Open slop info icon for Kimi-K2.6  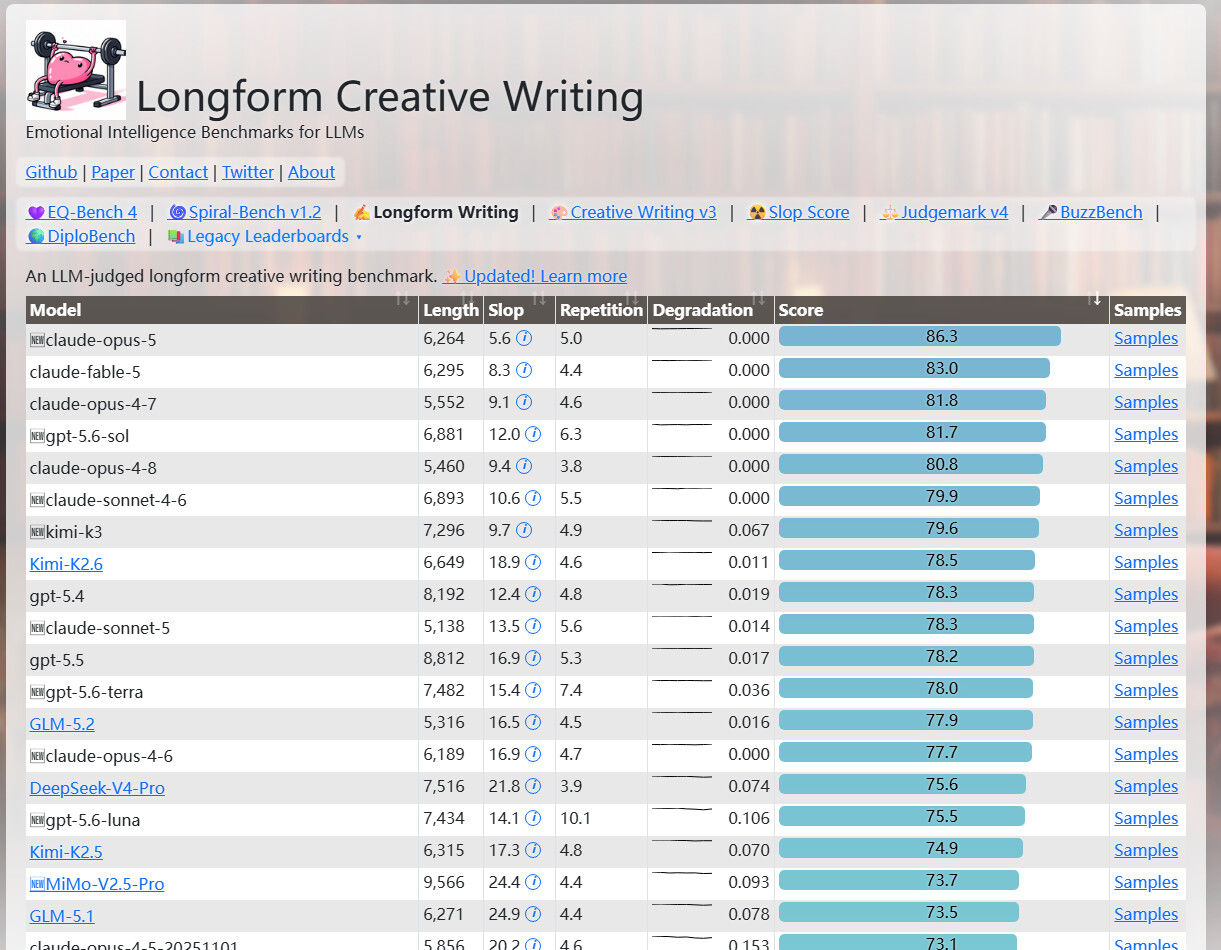(533, 562)
